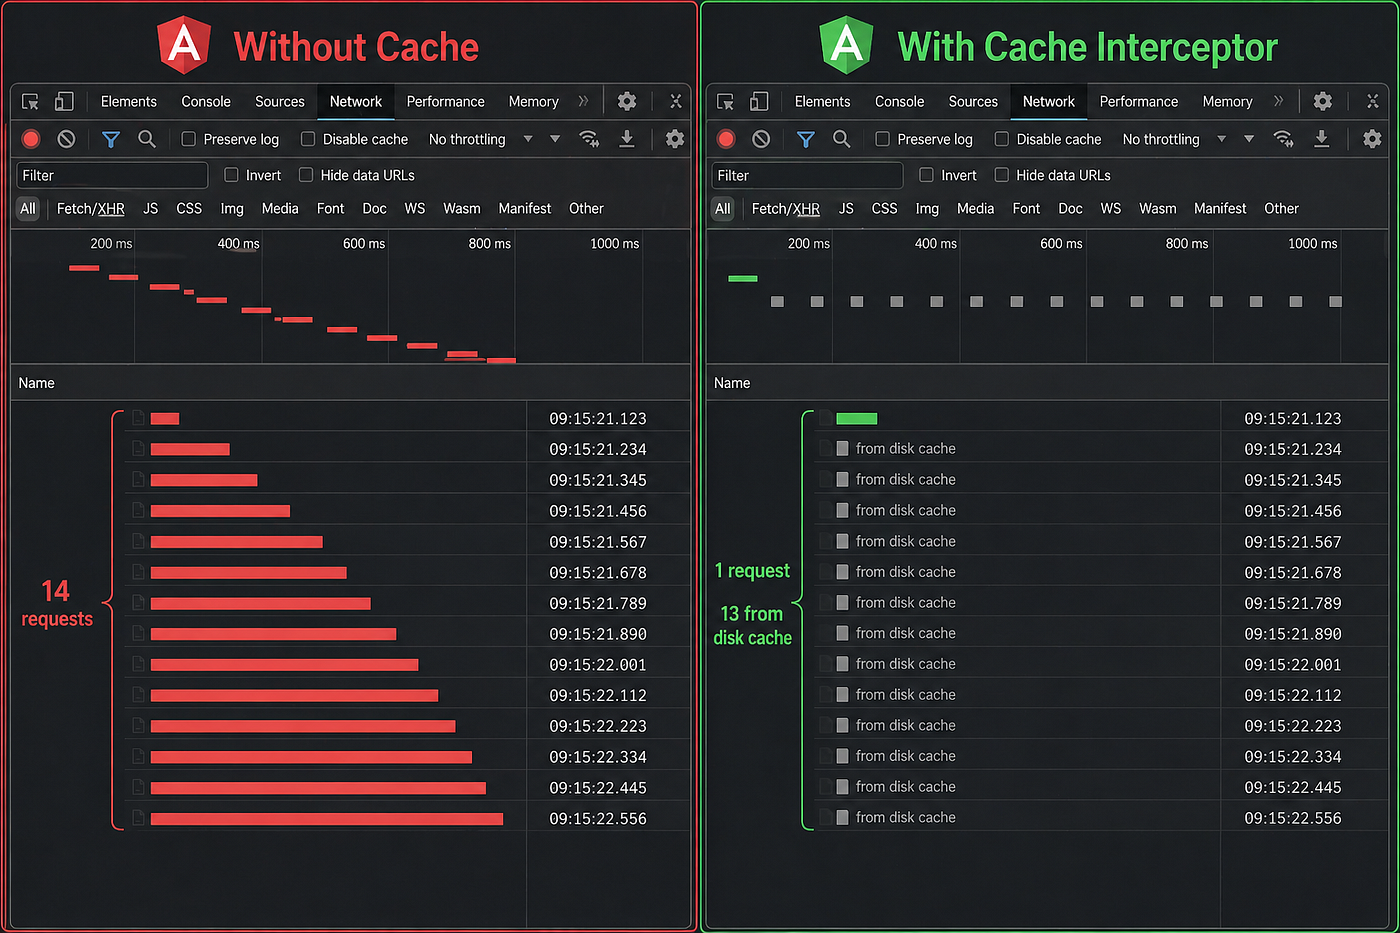Select the green first request bar, With Cache panel
This screenshot has height=933, width=1400.
(856, 419)
